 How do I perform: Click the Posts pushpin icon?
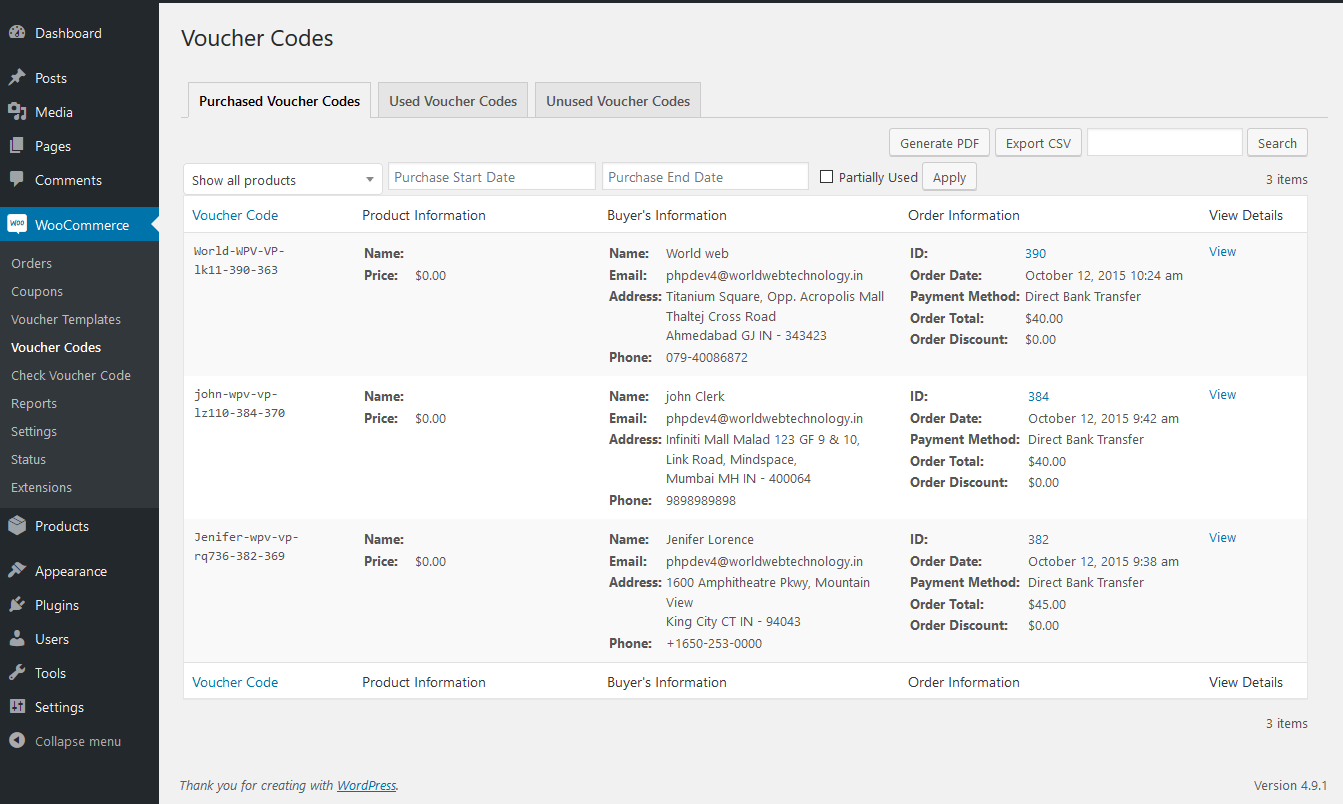tap(17, 78)
